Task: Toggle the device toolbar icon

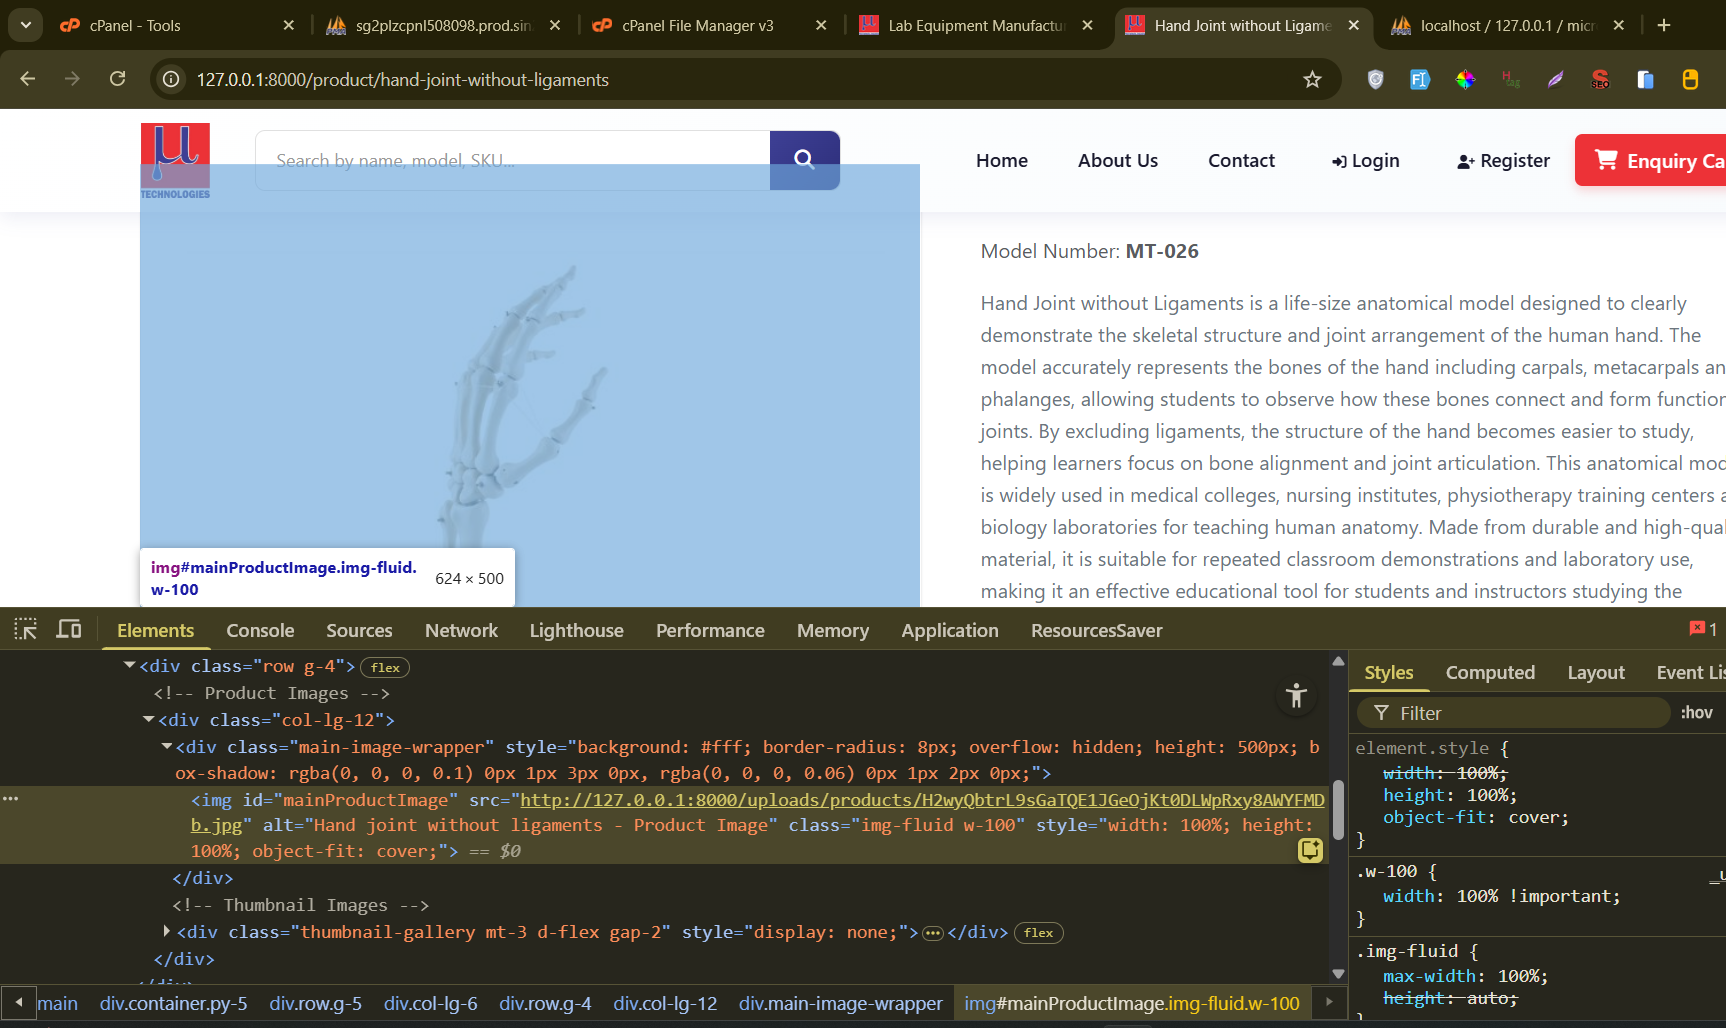Action: pyautogui.click(x=69, y=629)
